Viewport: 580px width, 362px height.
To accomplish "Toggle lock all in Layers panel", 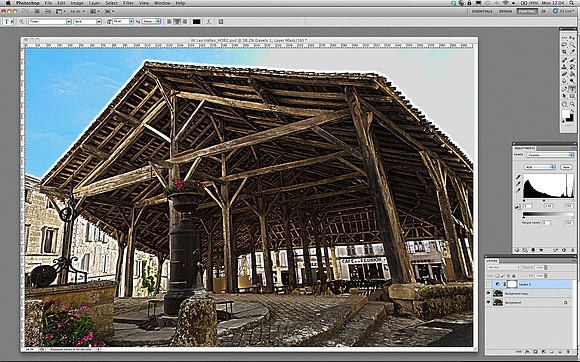I will [514, 276].
